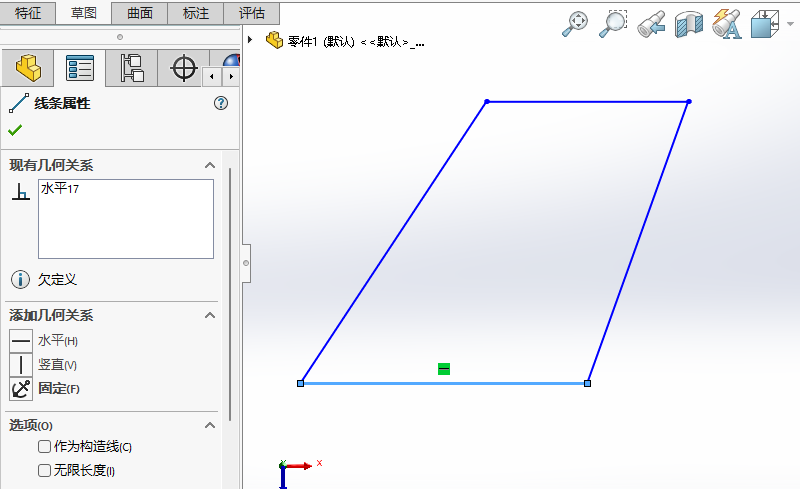The height and width of the screenshot is (489, 800).
Task: Switch to the PropertyManager tab
Action: point(80,68)
